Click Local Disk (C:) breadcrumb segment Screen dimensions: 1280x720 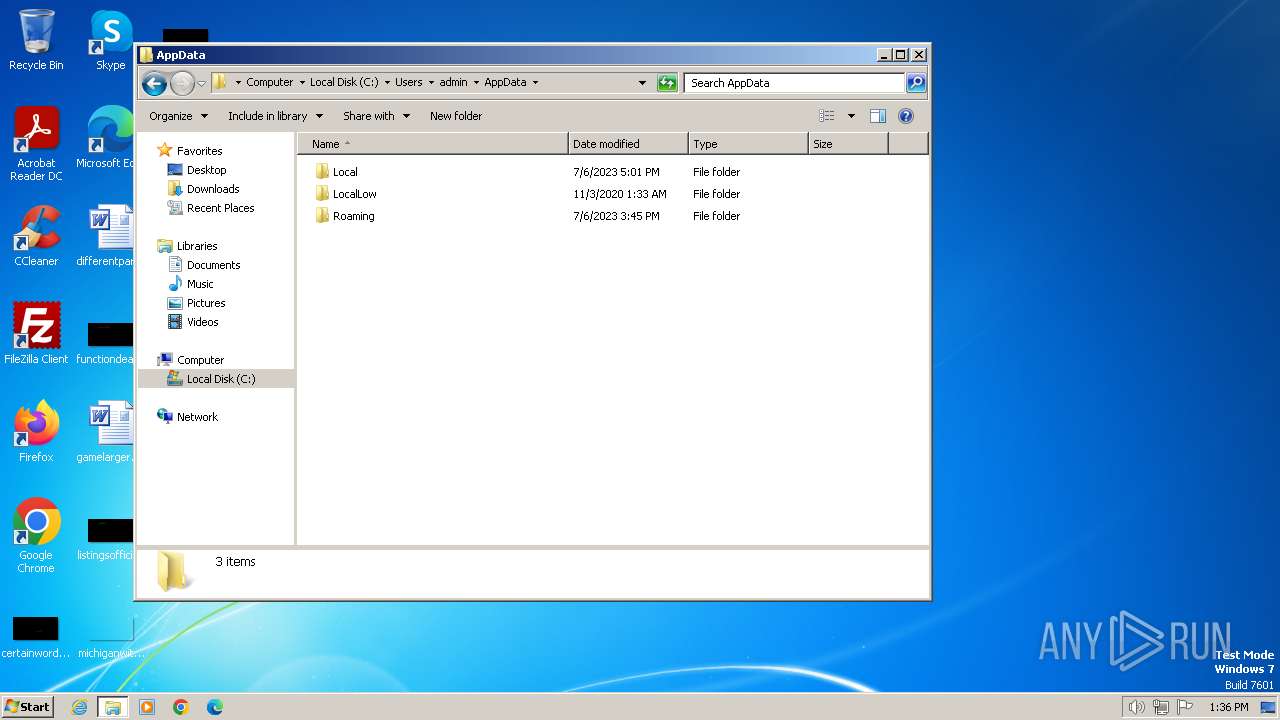(344, 83)
